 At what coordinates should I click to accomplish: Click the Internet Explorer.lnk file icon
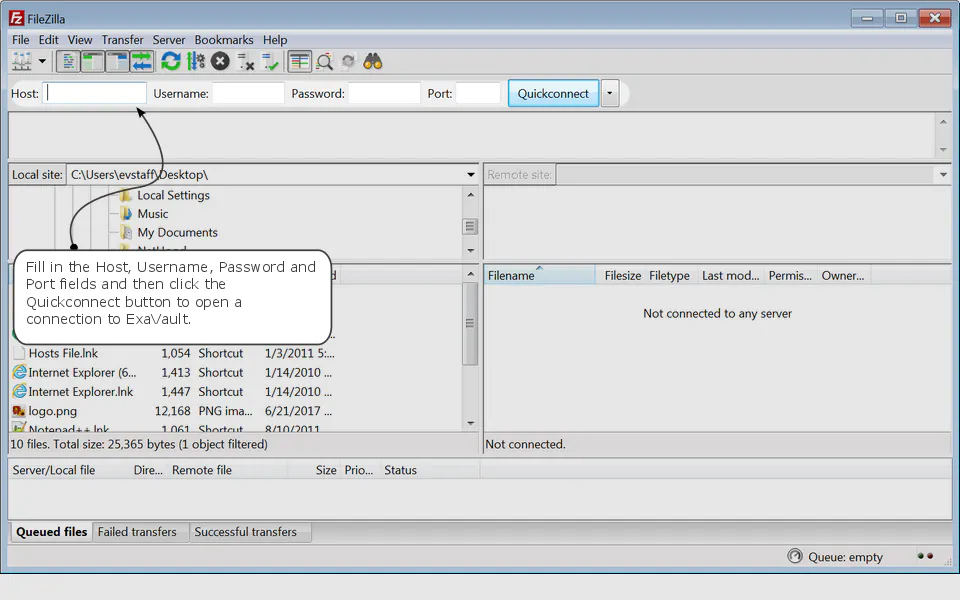19,391
